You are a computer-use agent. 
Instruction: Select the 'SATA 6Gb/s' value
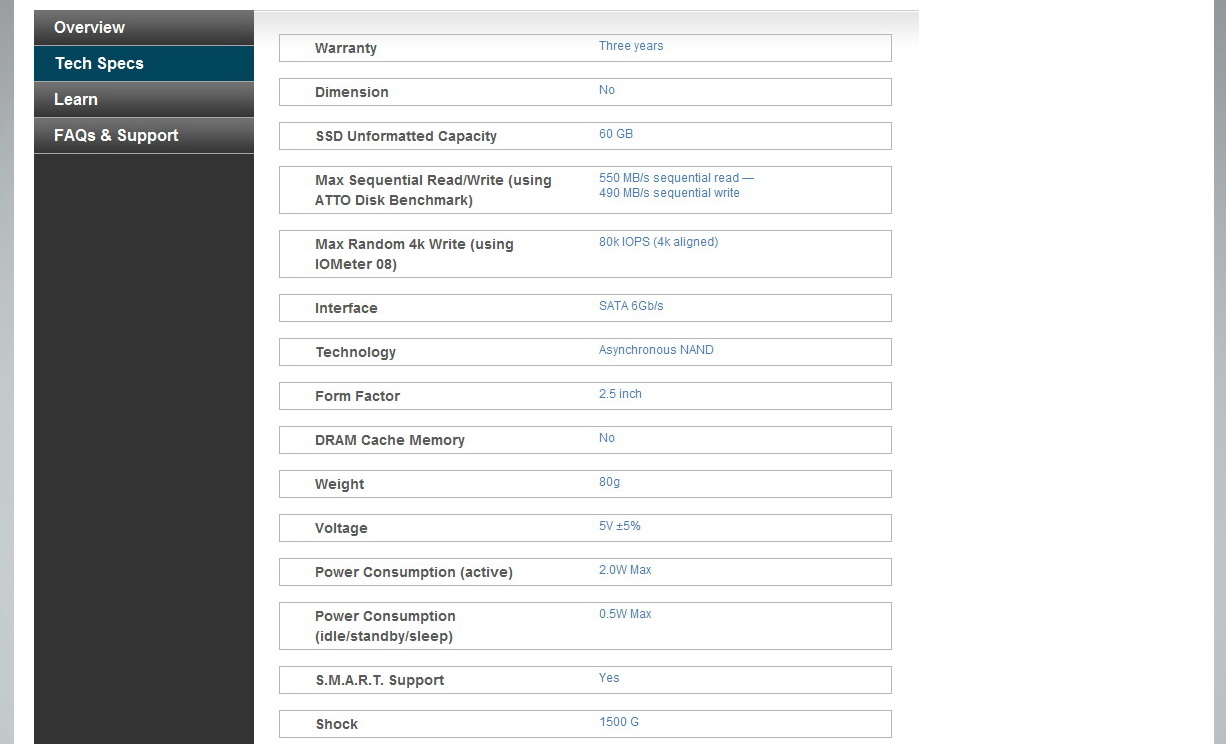click(631, 306)
